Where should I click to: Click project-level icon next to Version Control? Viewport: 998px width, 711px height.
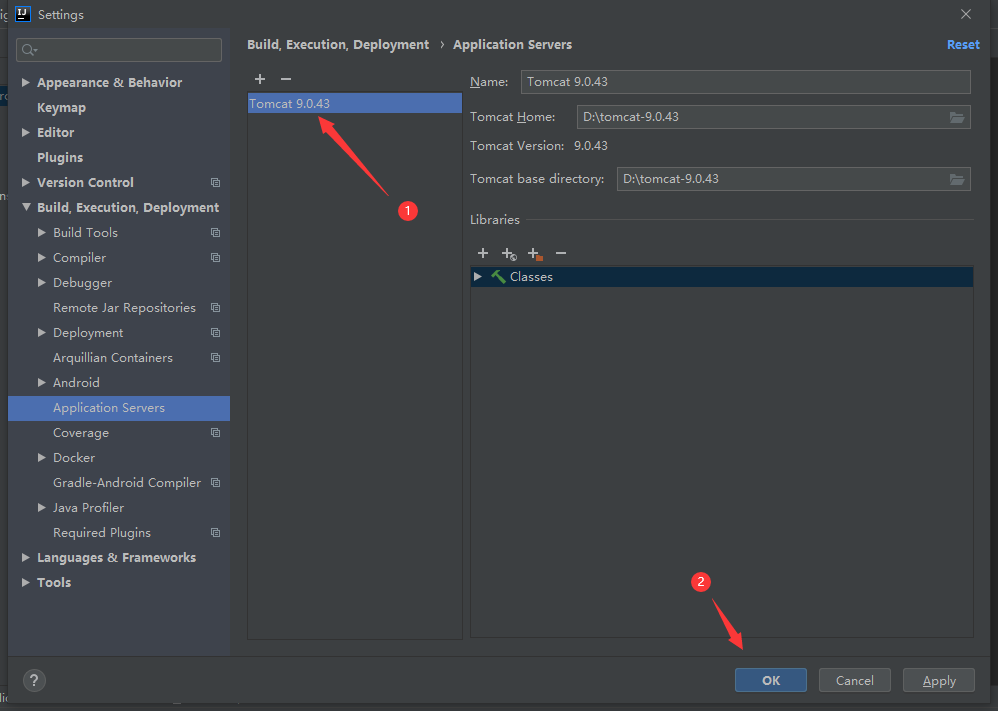click(x=216, y=183)
